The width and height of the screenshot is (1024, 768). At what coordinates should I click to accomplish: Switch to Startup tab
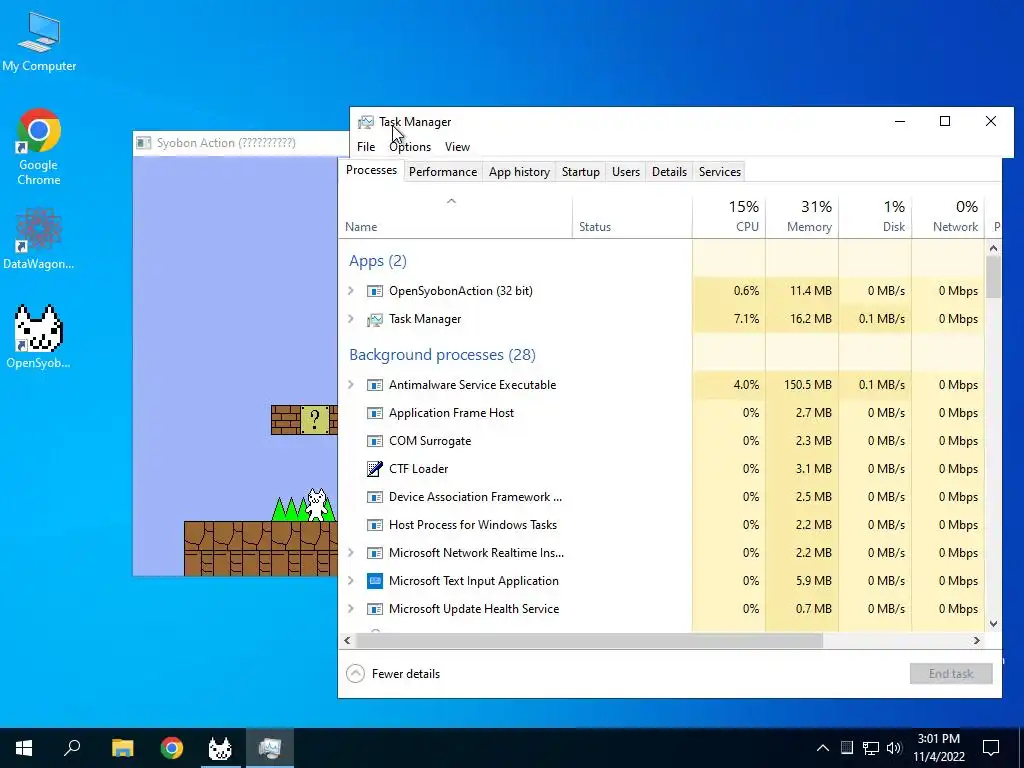click(x=581, y=172)
